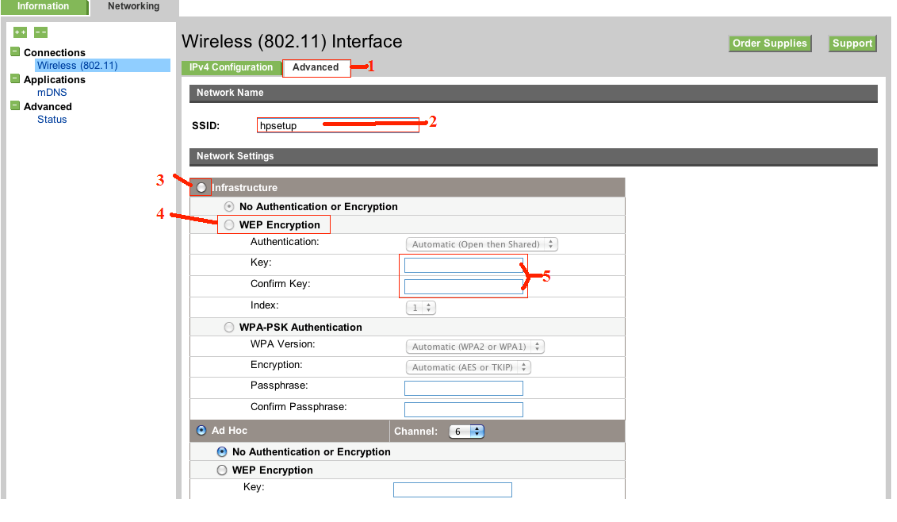Collapse the Advanced tree section in sidebar

coord(15,106)
